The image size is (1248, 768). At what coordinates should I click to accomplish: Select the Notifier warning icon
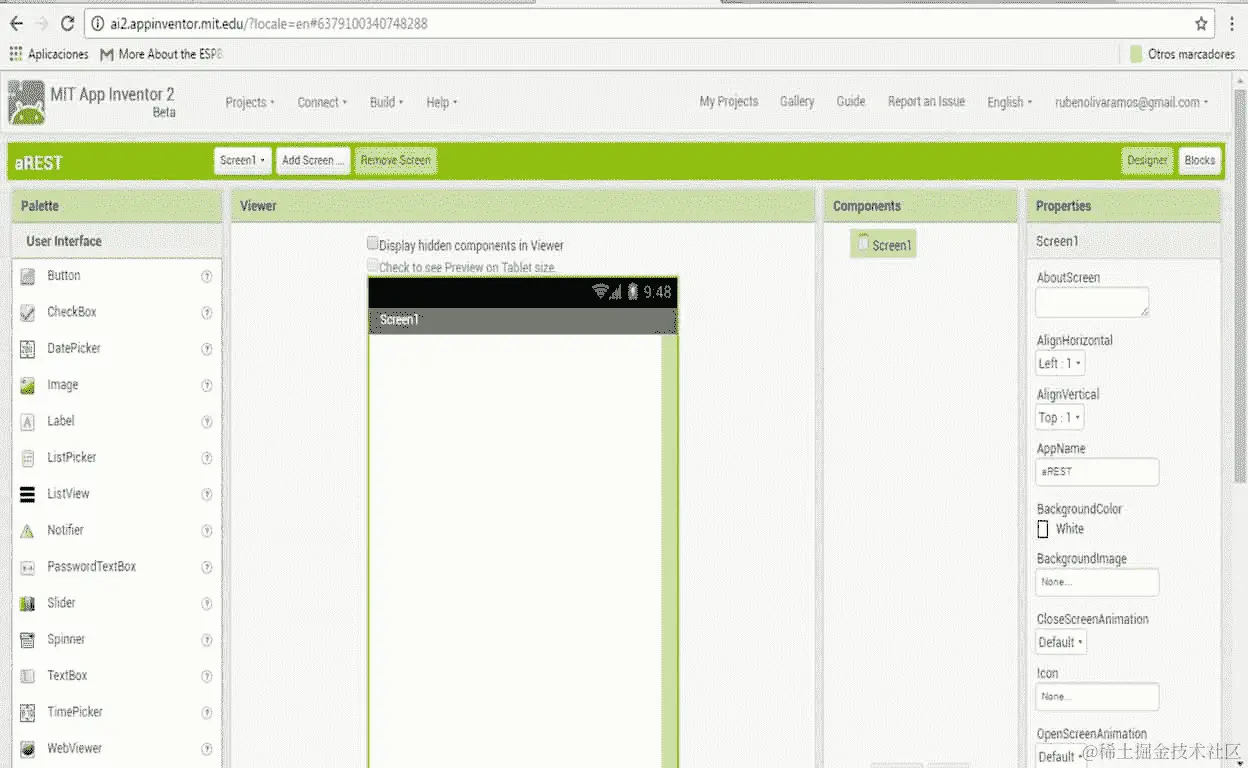point(28,531)
